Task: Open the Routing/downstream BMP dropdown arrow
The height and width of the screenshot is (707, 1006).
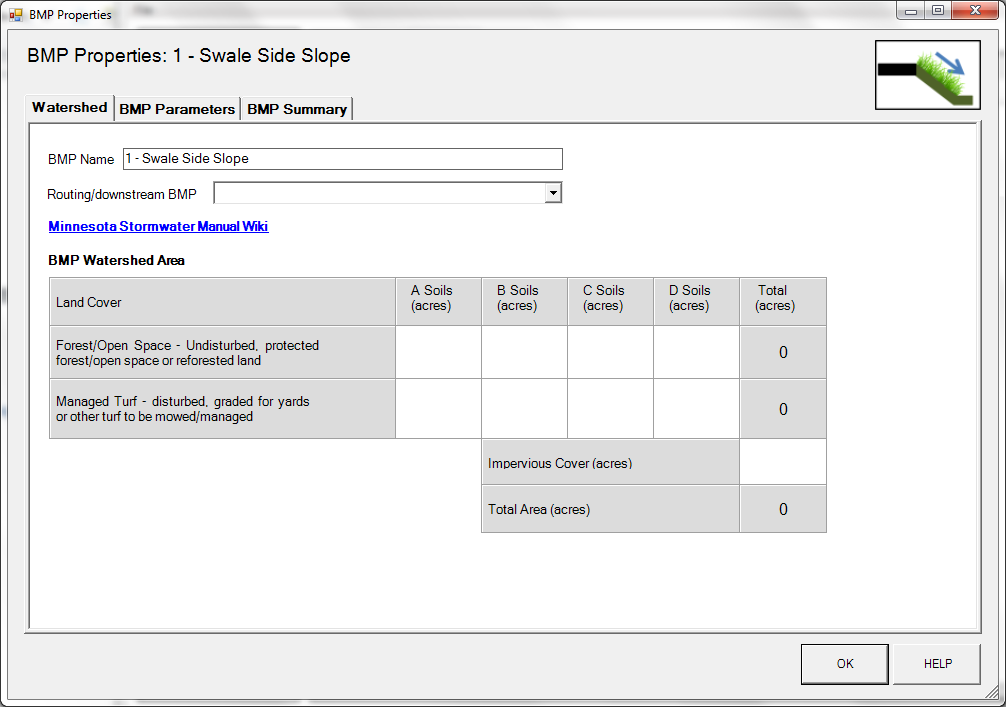Action: coord(553,193)
